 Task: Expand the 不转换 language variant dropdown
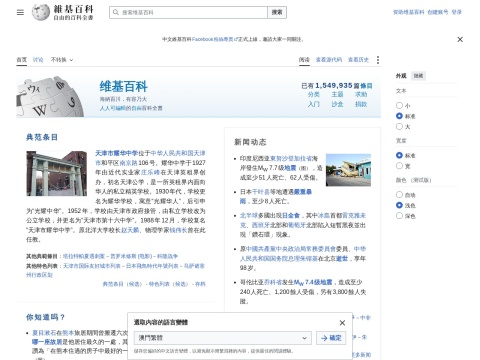(62, 60)
